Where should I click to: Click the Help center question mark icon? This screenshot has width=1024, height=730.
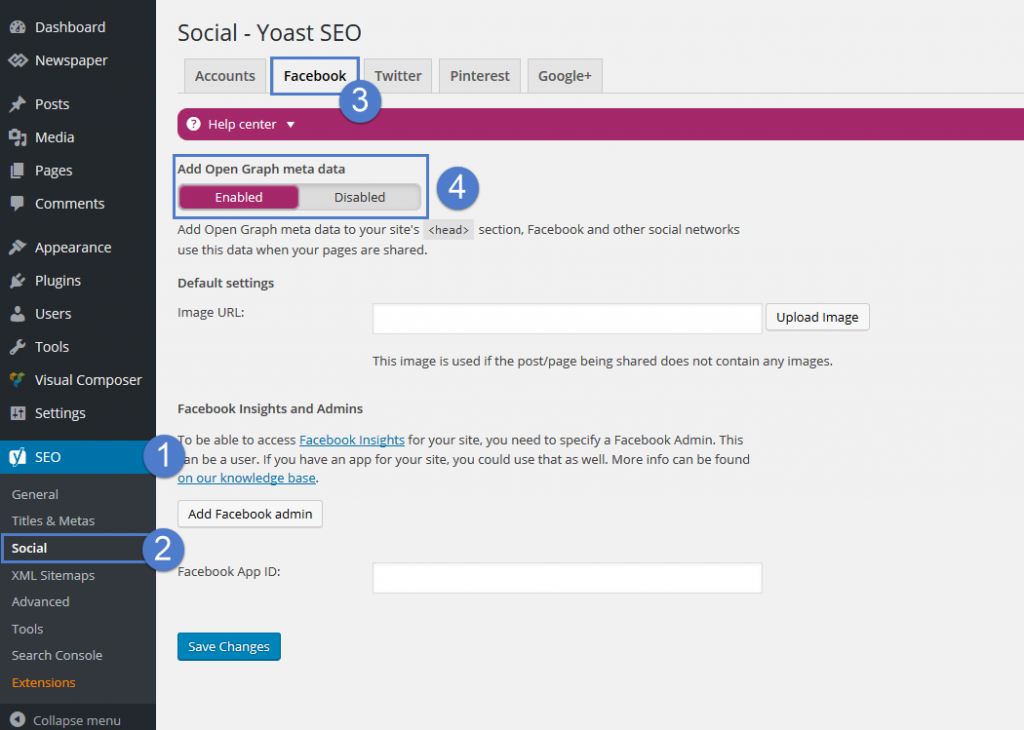click(193, 124)
